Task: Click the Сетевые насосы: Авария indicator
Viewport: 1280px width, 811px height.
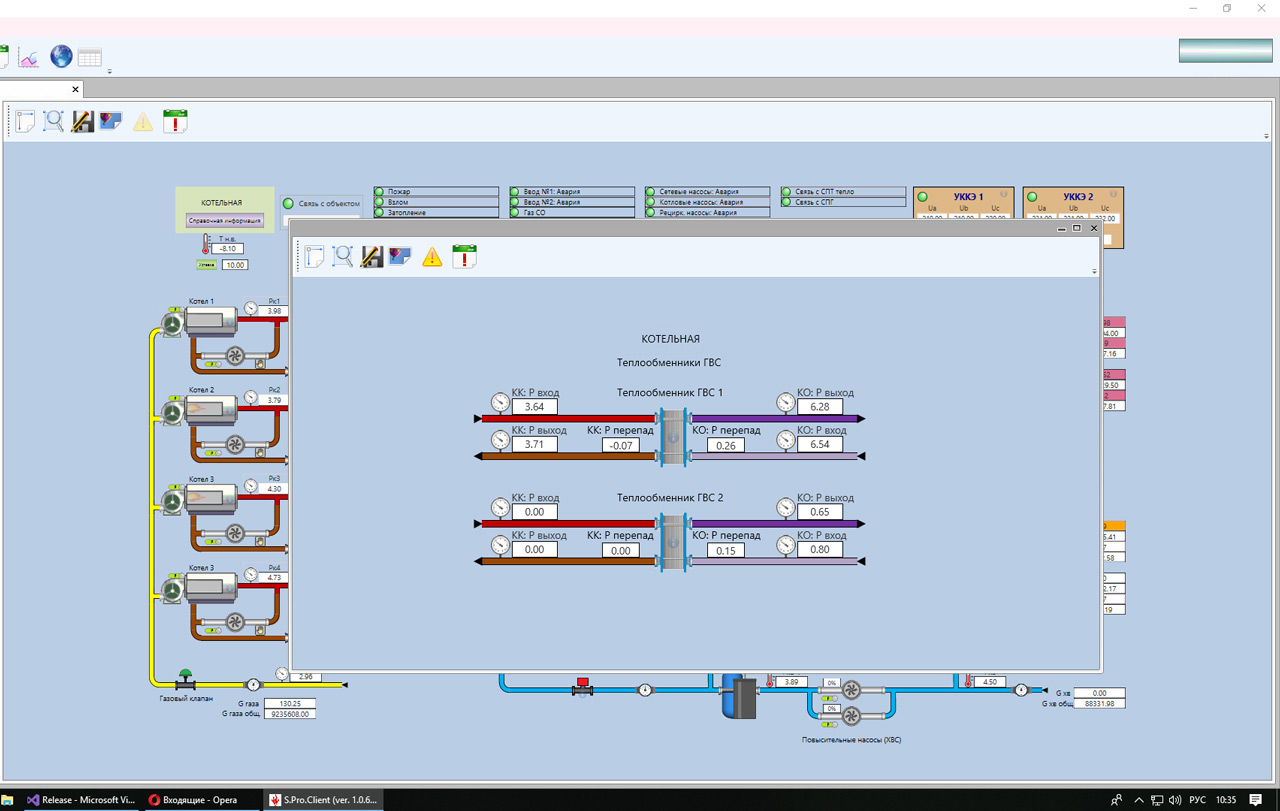Action: point(651,192)
